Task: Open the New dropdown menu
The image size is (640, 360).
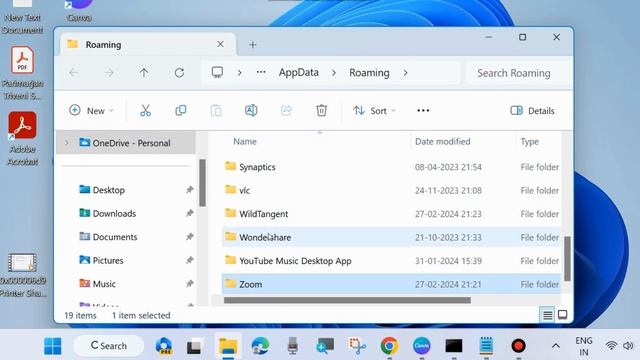Action: [x=91, y=111]
